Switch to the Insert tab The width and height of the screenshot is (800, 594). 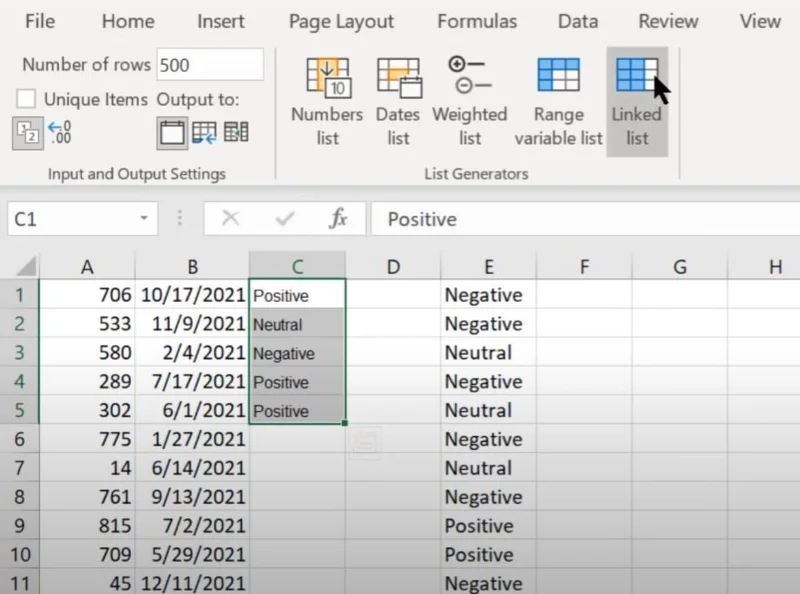click(x=221, y=21)
